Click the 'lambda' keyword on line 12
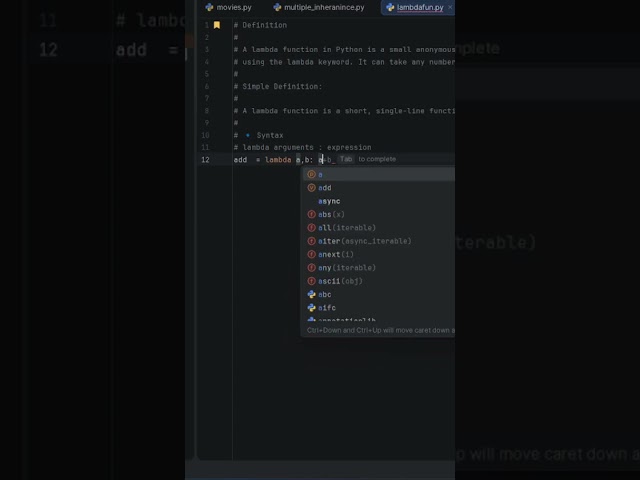This screenshot has height=480, width=640. [278, 160]
